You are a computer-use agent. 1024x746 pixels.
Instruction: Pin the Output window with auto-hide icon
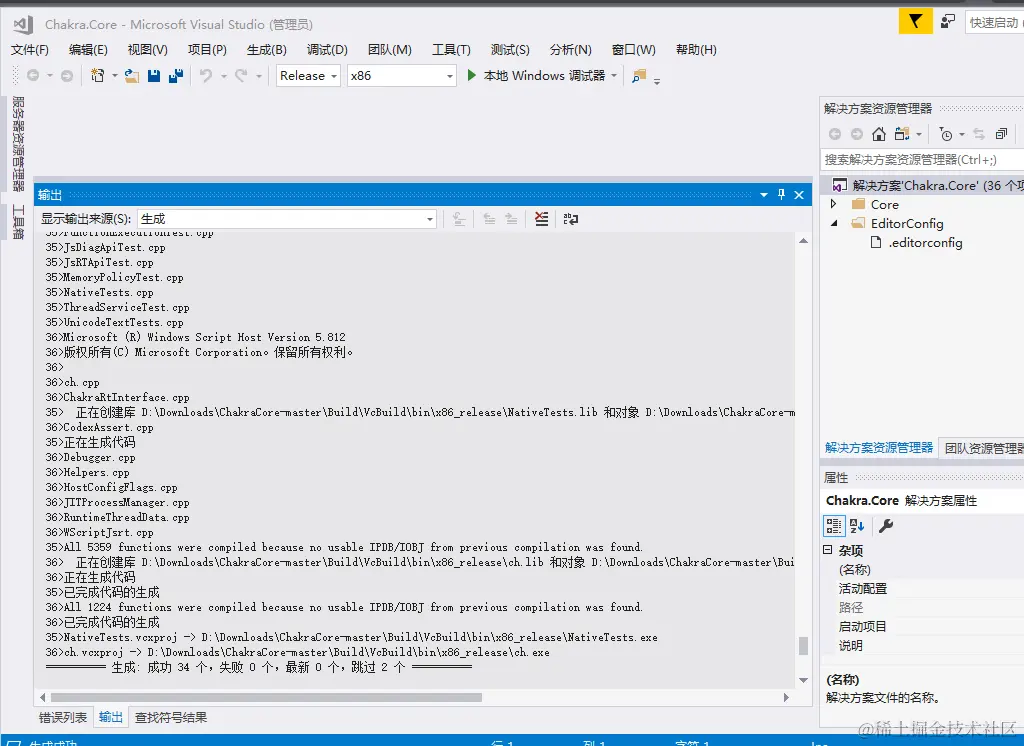tap(781, 195)
